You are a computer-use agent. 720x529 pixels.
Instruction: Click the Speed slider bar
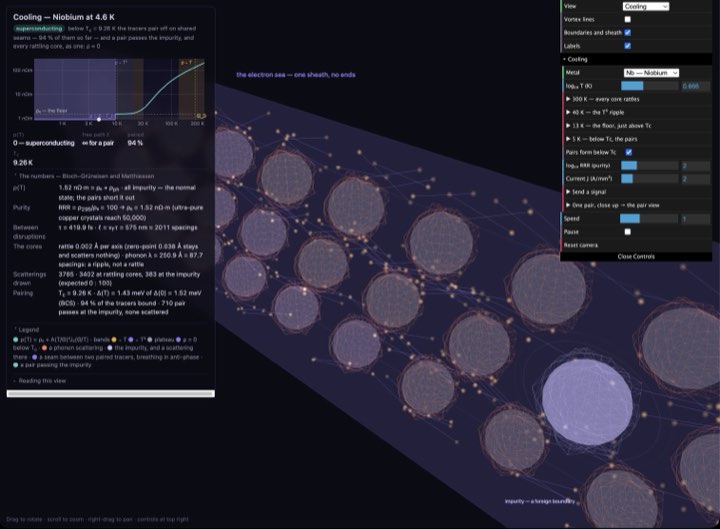649,219
